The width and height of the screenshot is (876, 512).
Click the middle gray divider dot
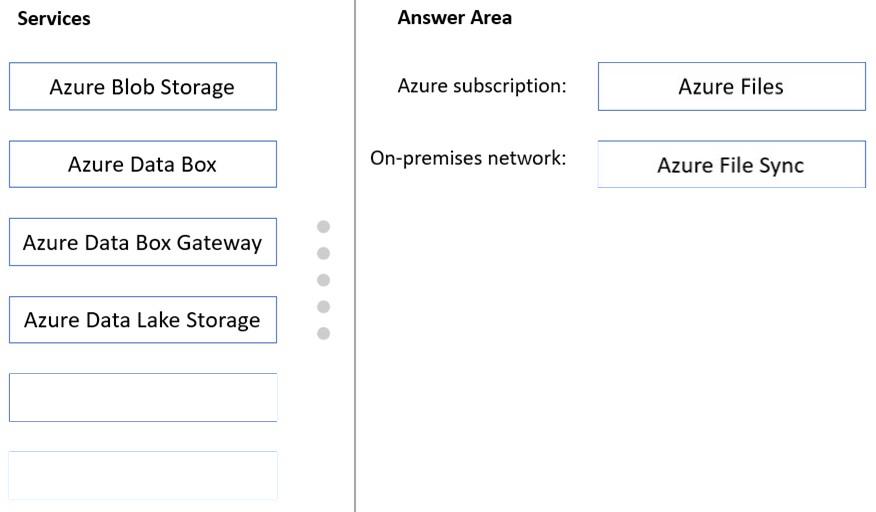pos(323,280)
